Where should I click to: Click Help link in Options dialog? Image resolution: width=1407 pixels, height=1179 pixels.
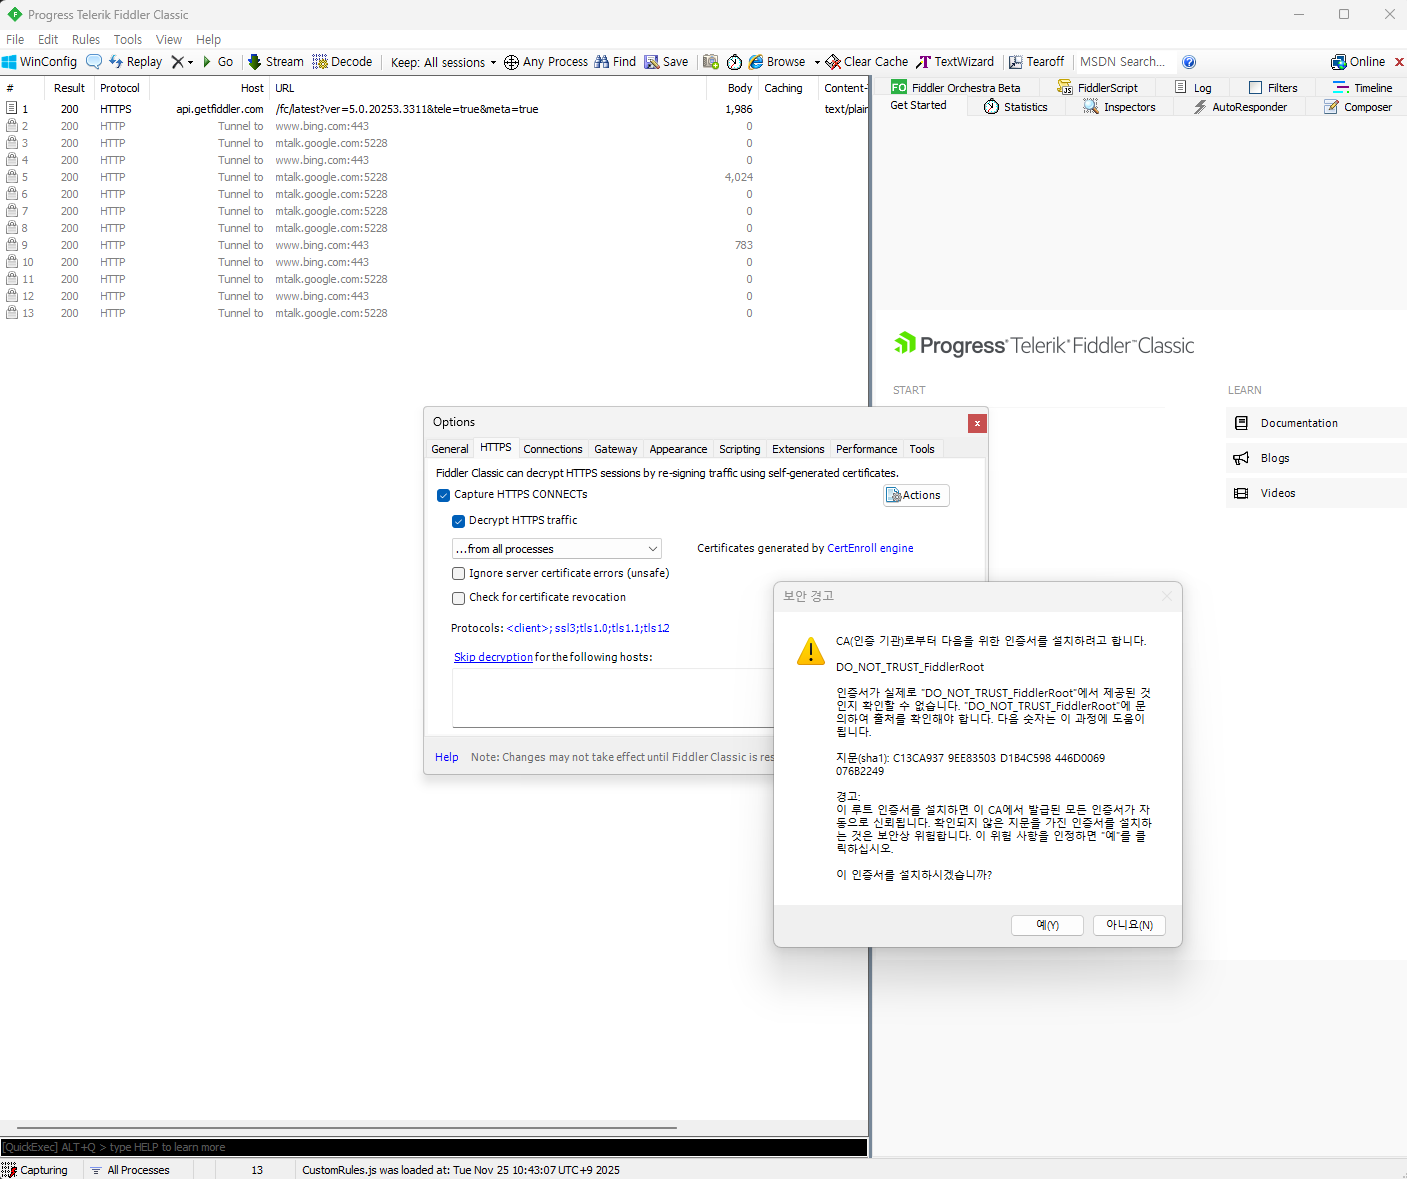point(446,758)
